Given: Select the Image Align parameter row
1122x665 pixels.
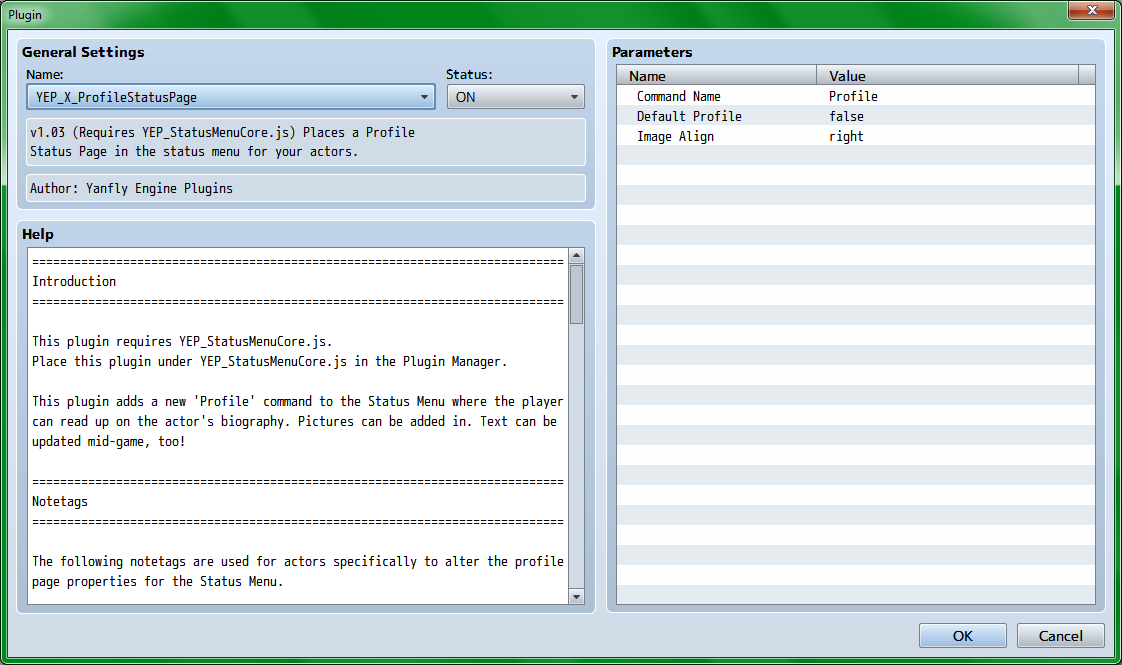Looking at the screenshot, I should point(856,136).
